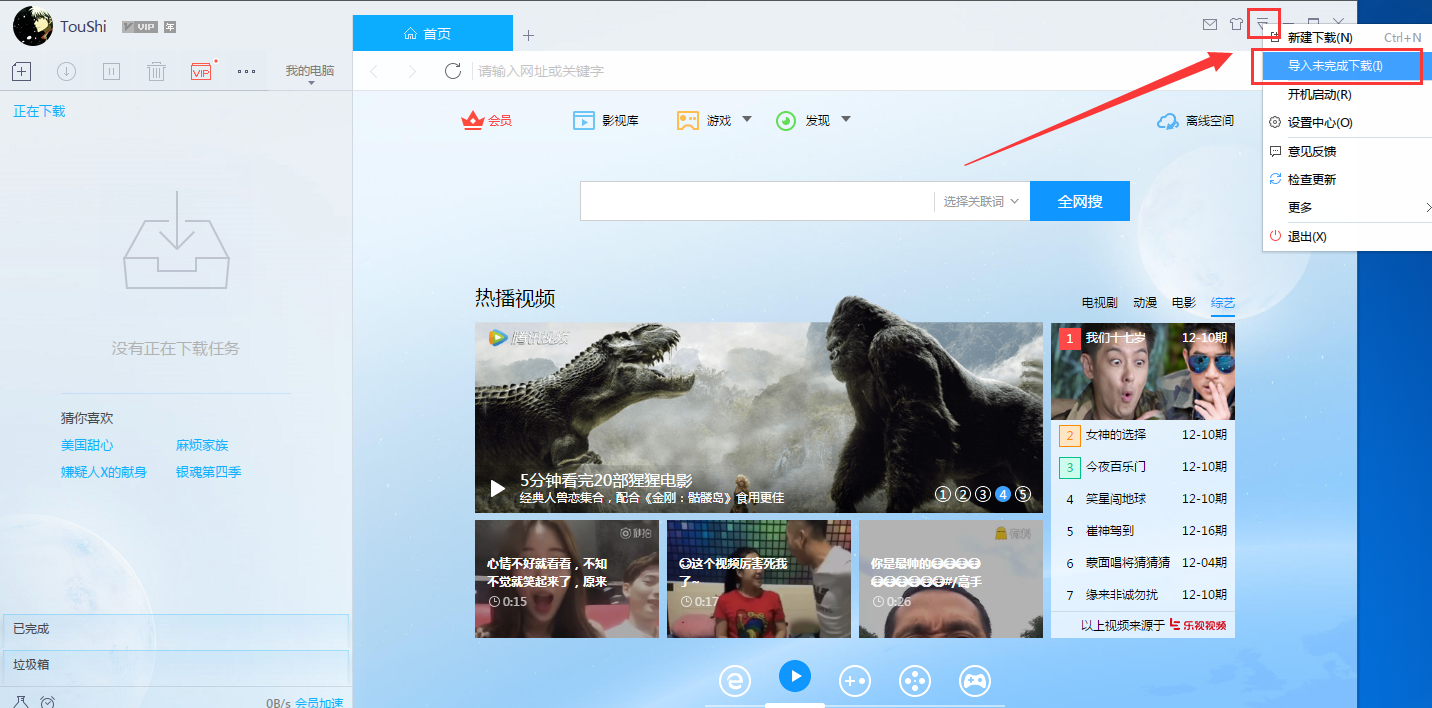Click the browser forward arrow

[x=412, y=71]
